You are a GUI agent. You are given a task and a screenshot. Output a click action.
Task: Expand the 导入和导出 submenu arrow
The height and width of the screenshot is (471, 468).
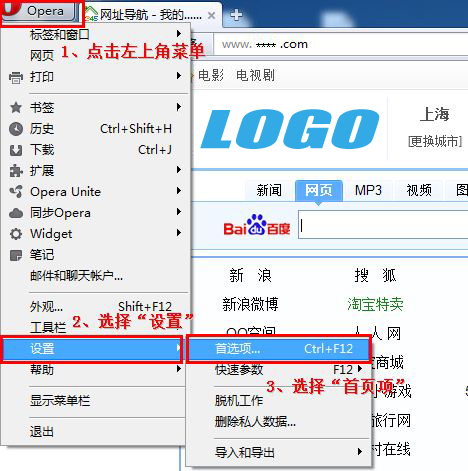(360, 452)
